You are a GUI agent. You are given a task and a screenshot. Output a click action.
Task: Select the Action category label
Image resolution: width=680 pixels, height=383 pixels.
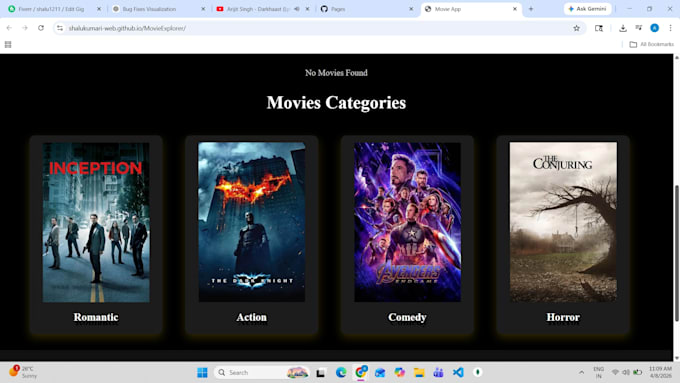pos(252,317)
